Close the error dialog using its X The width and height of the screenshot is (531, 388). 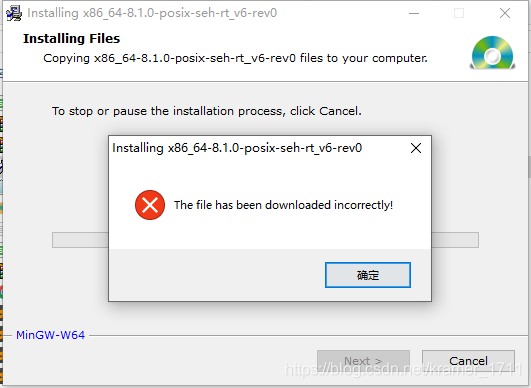pyautogui.click(x=416, y=148)
